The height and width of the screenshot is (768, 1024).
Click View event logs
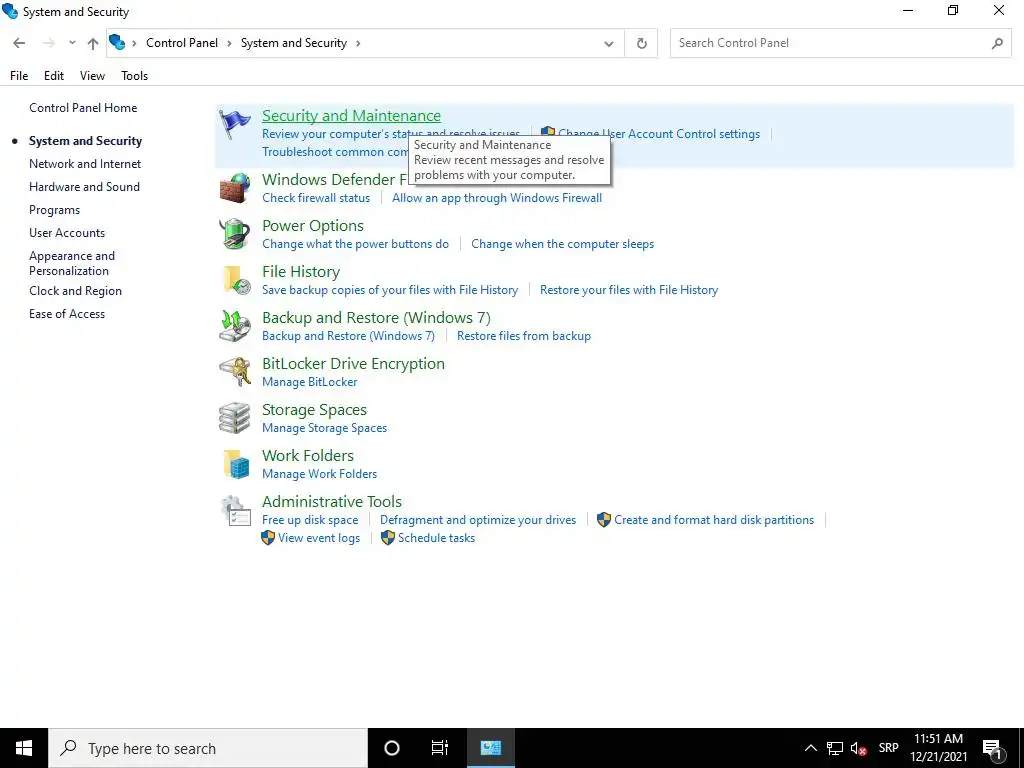click(x=319, y=538)
